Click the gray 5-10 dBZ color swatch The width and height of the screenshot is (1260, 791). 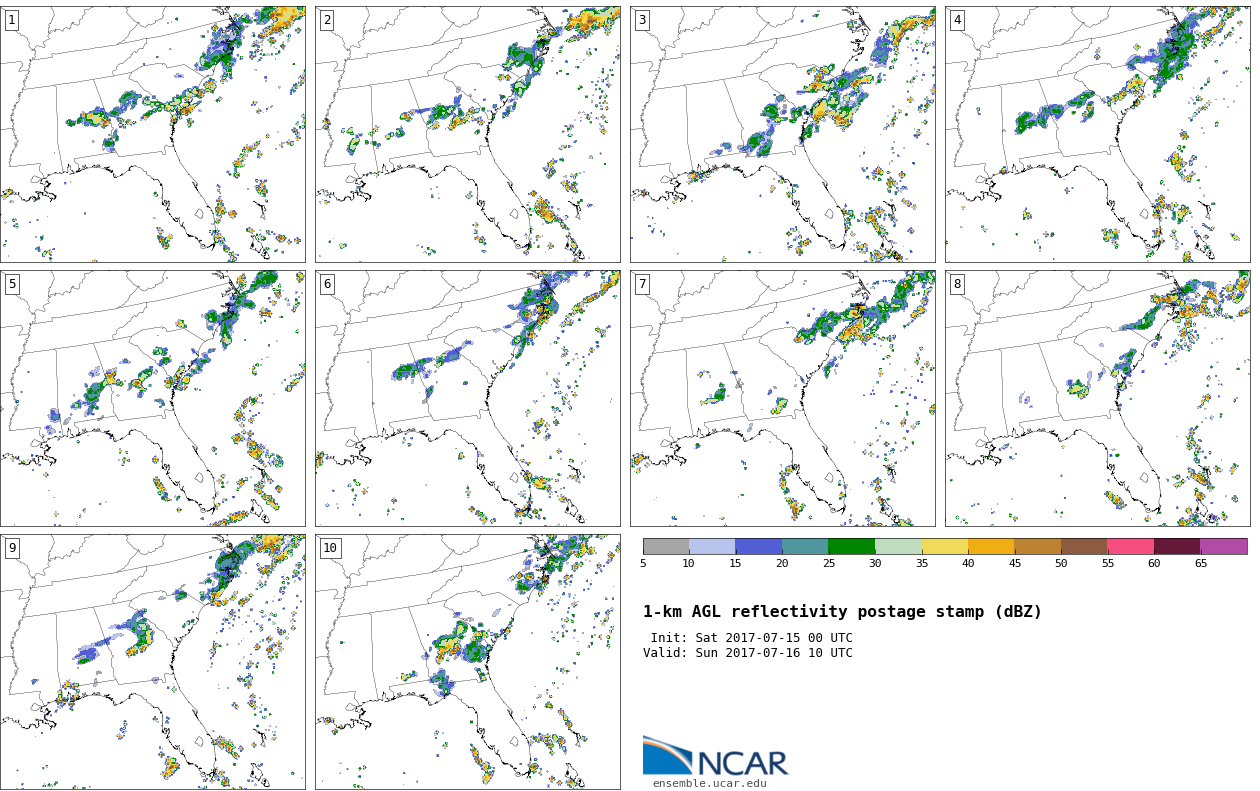(666, 546)
